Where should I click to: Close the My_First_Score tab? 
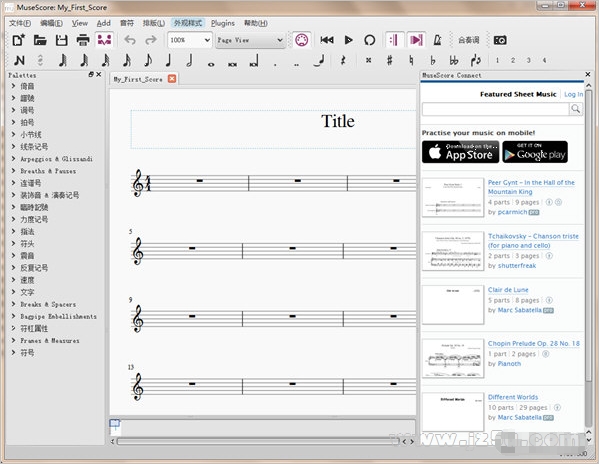(x=172, y=79)
